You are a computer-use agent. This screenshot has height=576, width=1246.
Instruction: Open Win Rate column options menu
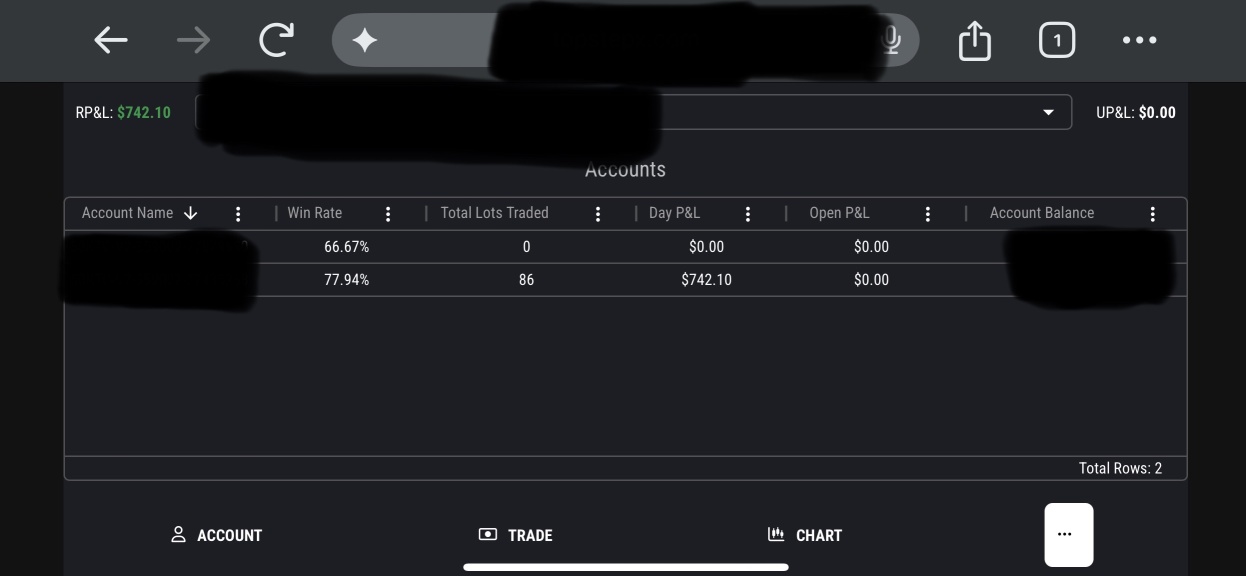click(x=388, y=214)
